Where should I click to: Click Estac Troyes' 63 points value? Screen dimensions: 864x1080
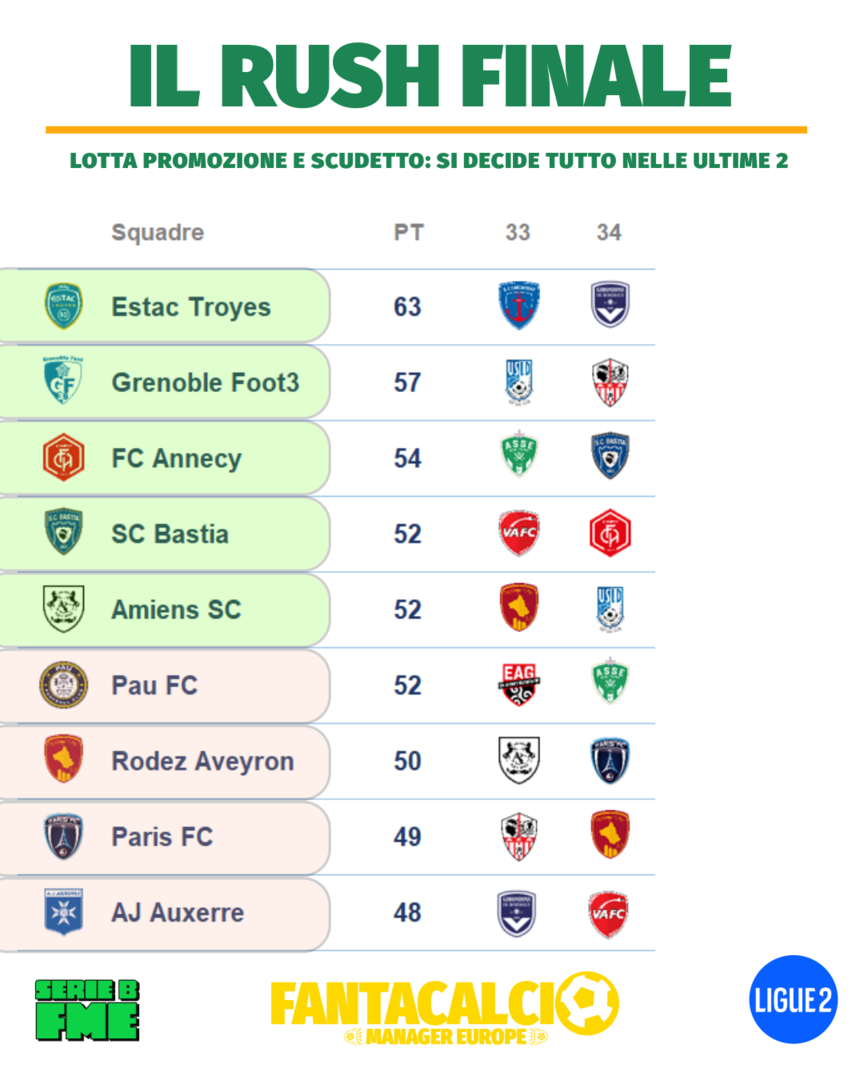click(x=408, y=307)
